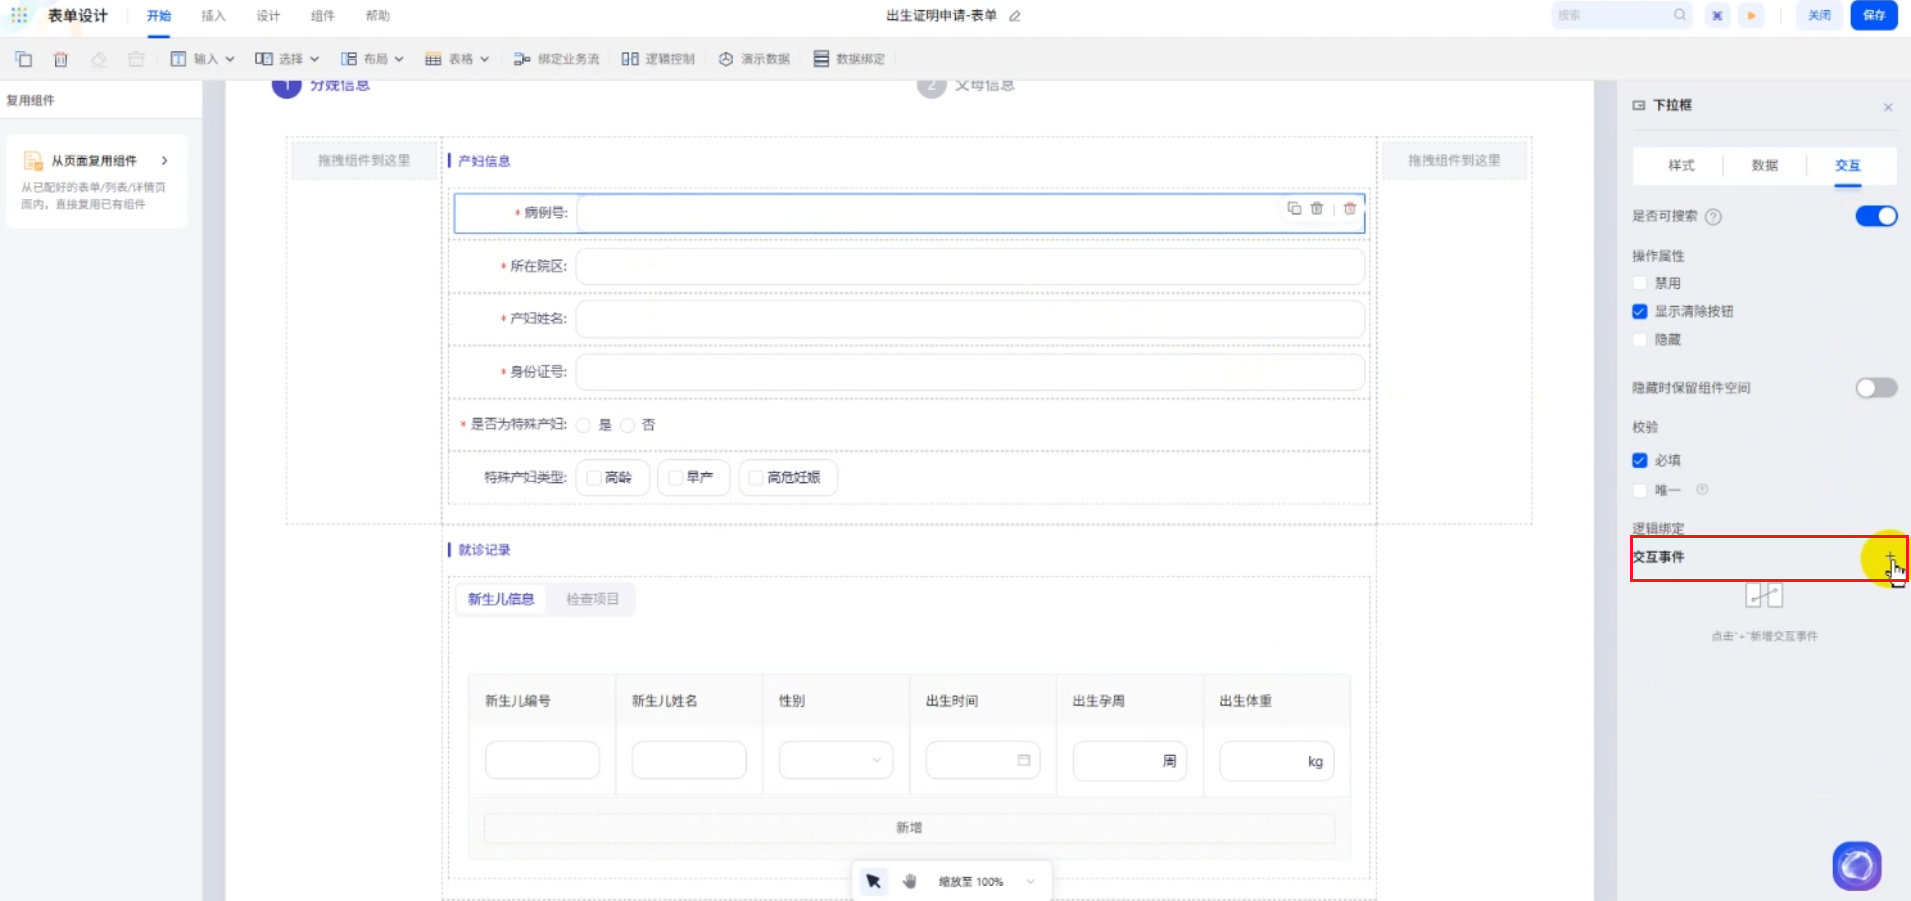This screenshot has height=901, width=1911.
Task: Toggle the 是否可搜索 switch off
Action: click(x=1875, y=216)
